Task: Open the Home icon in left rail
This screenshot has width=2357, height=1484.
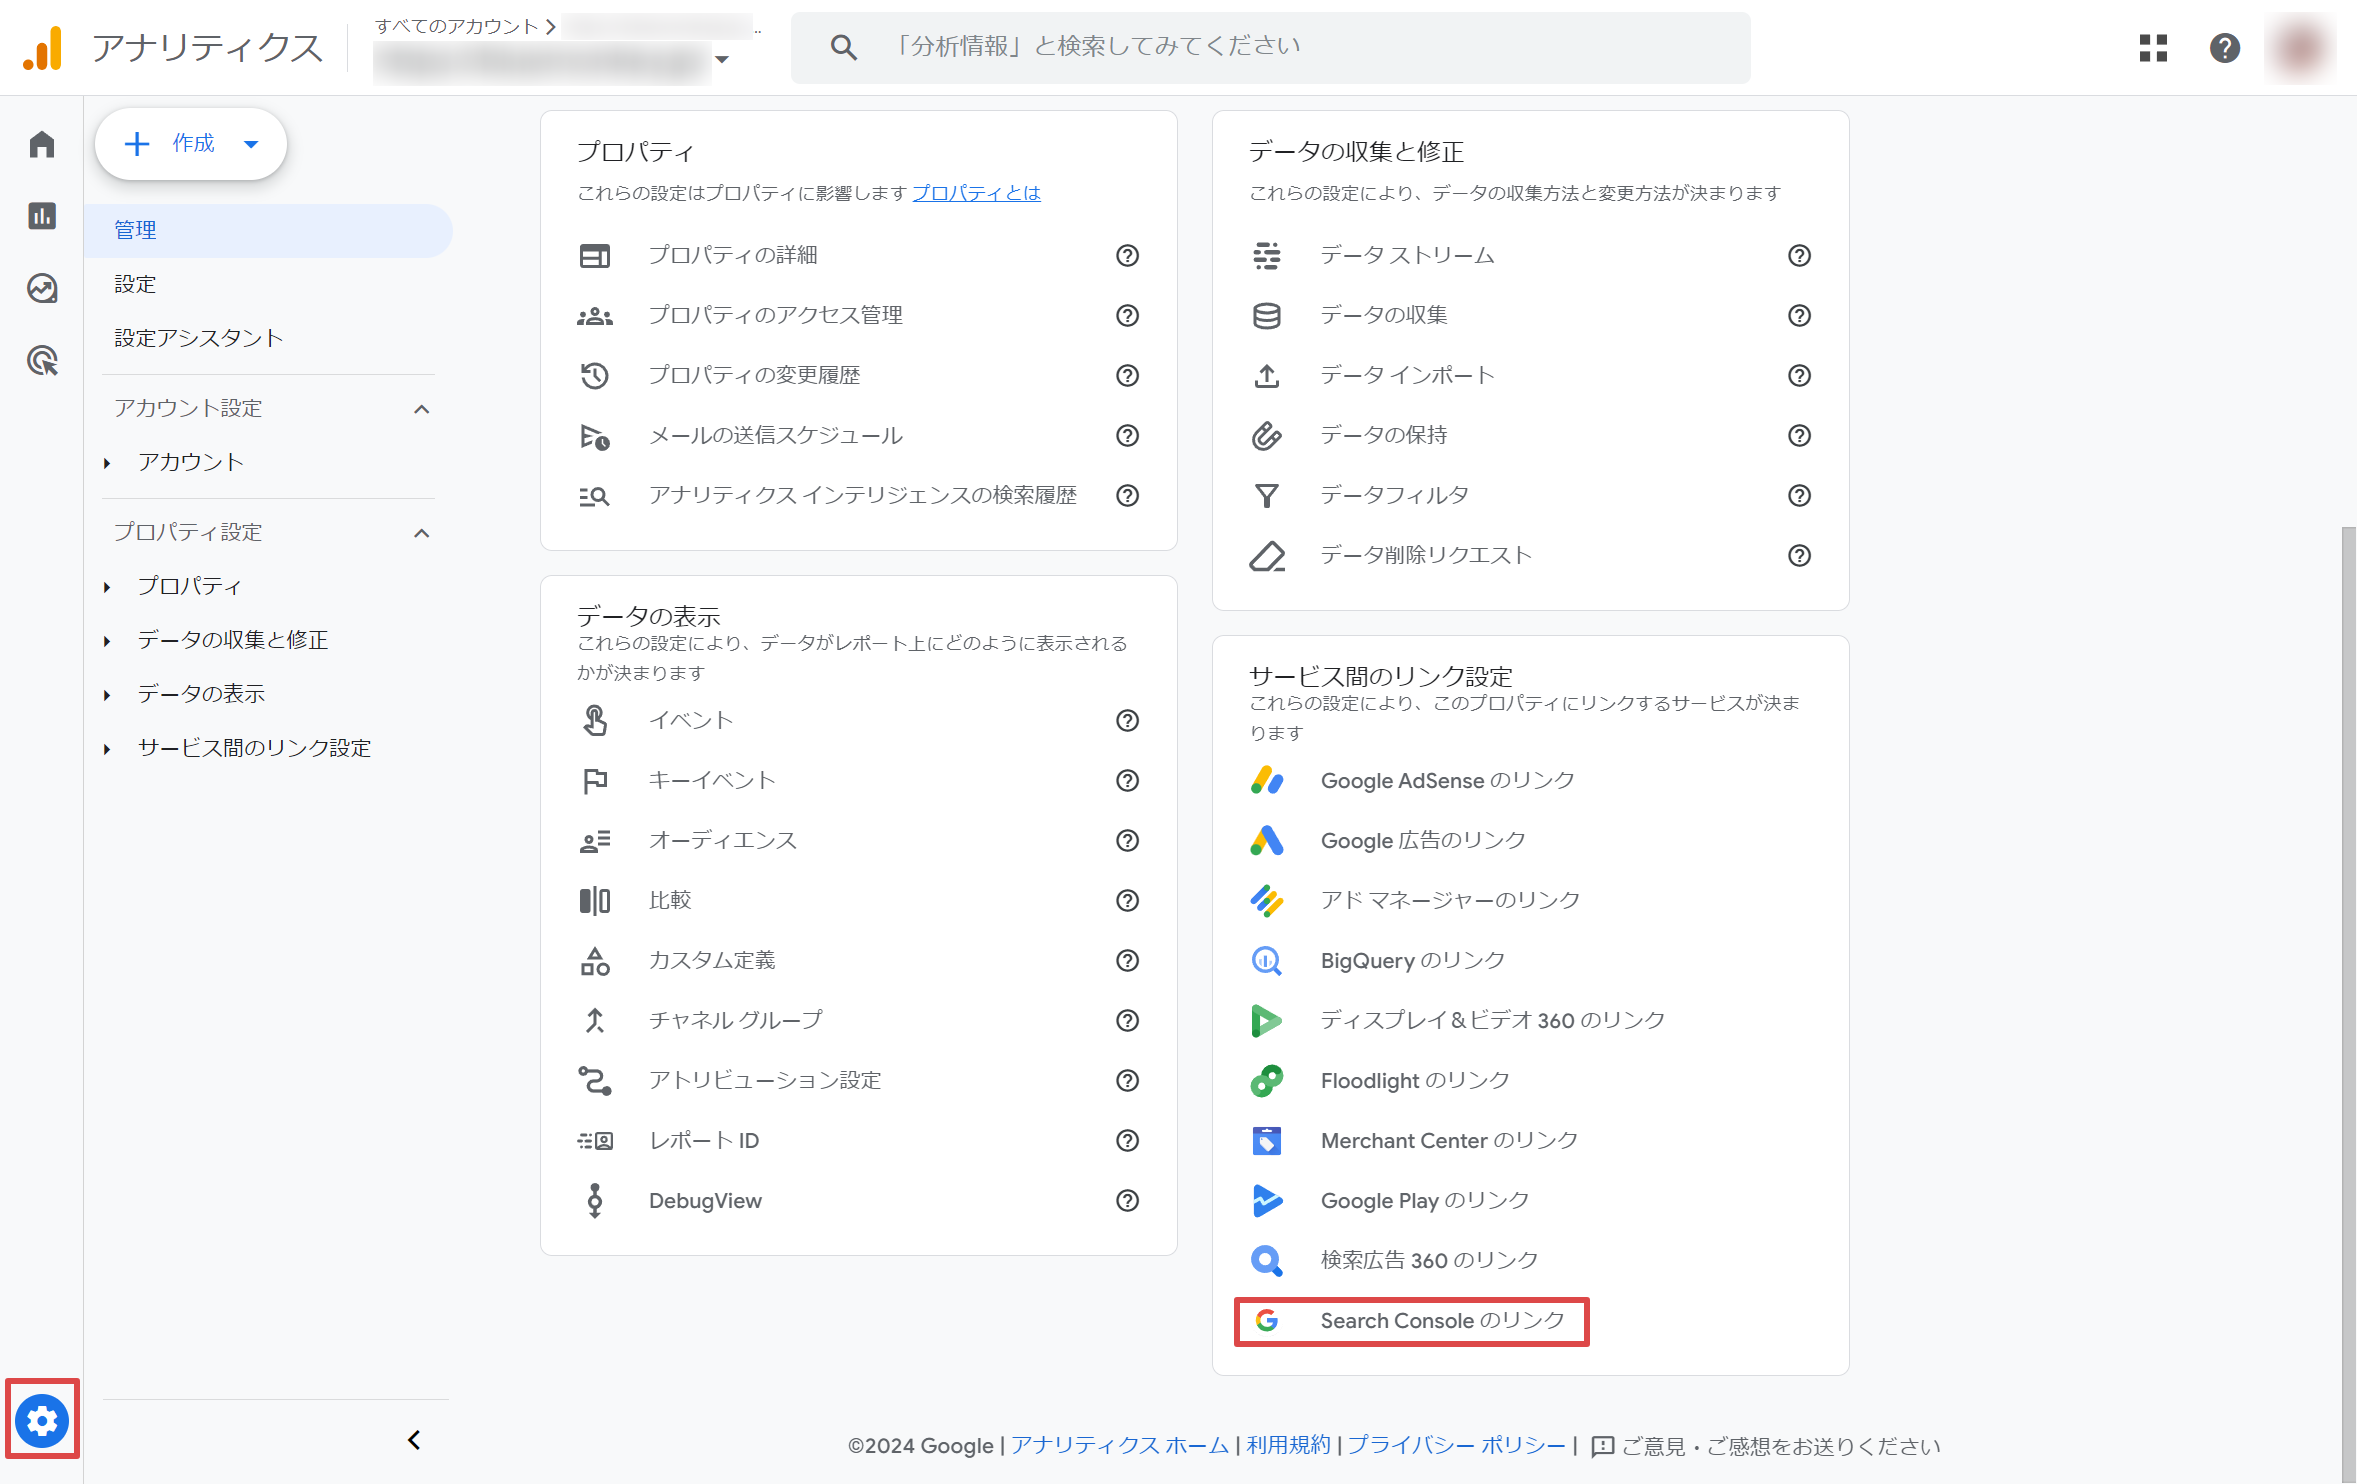Action: [42, 144]
